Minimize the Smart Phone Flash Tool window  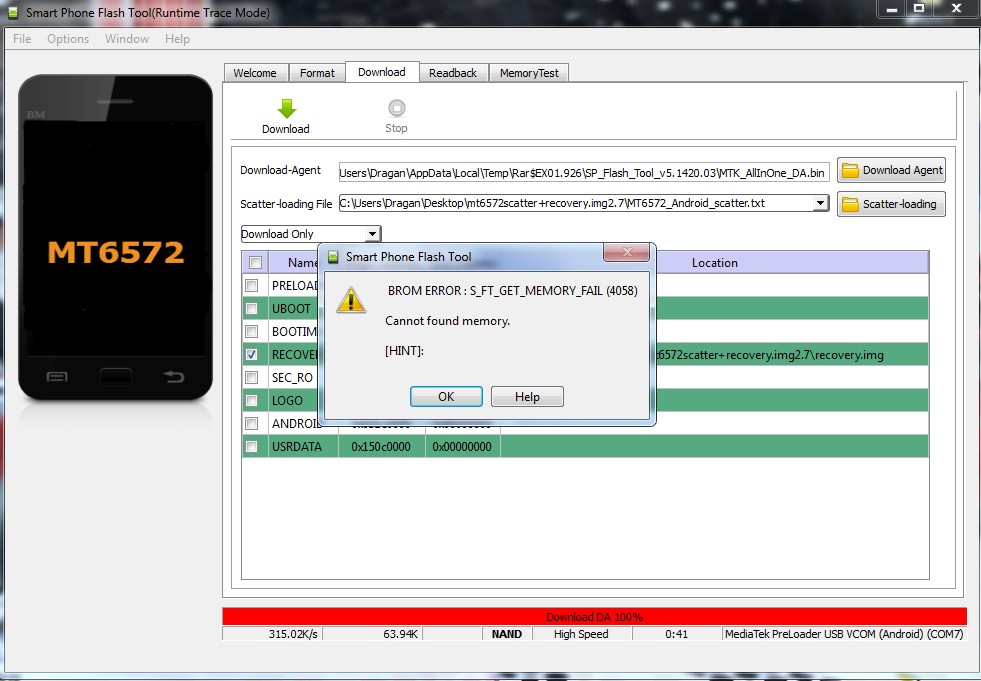[x=892, y=8]
